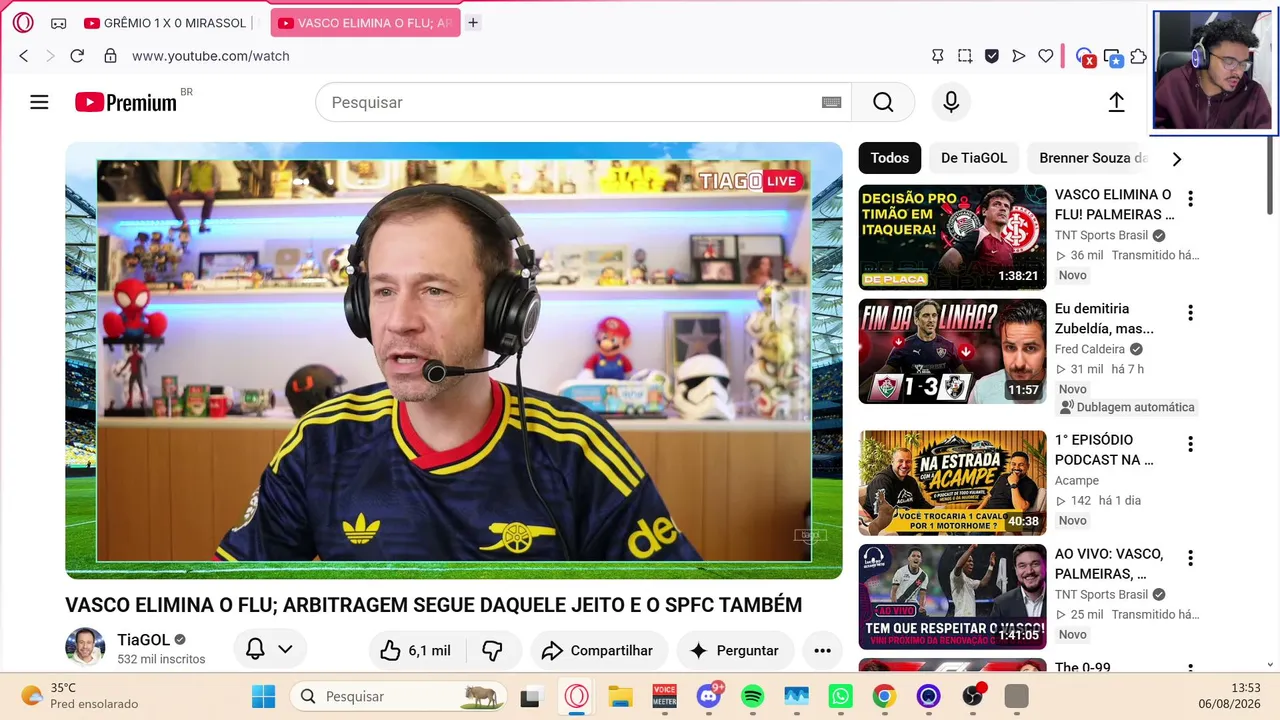The width and height of the screenshot is (1280, 720).
Task: Open the YouTube guide hamburger menu
Action: pos(39,102)
